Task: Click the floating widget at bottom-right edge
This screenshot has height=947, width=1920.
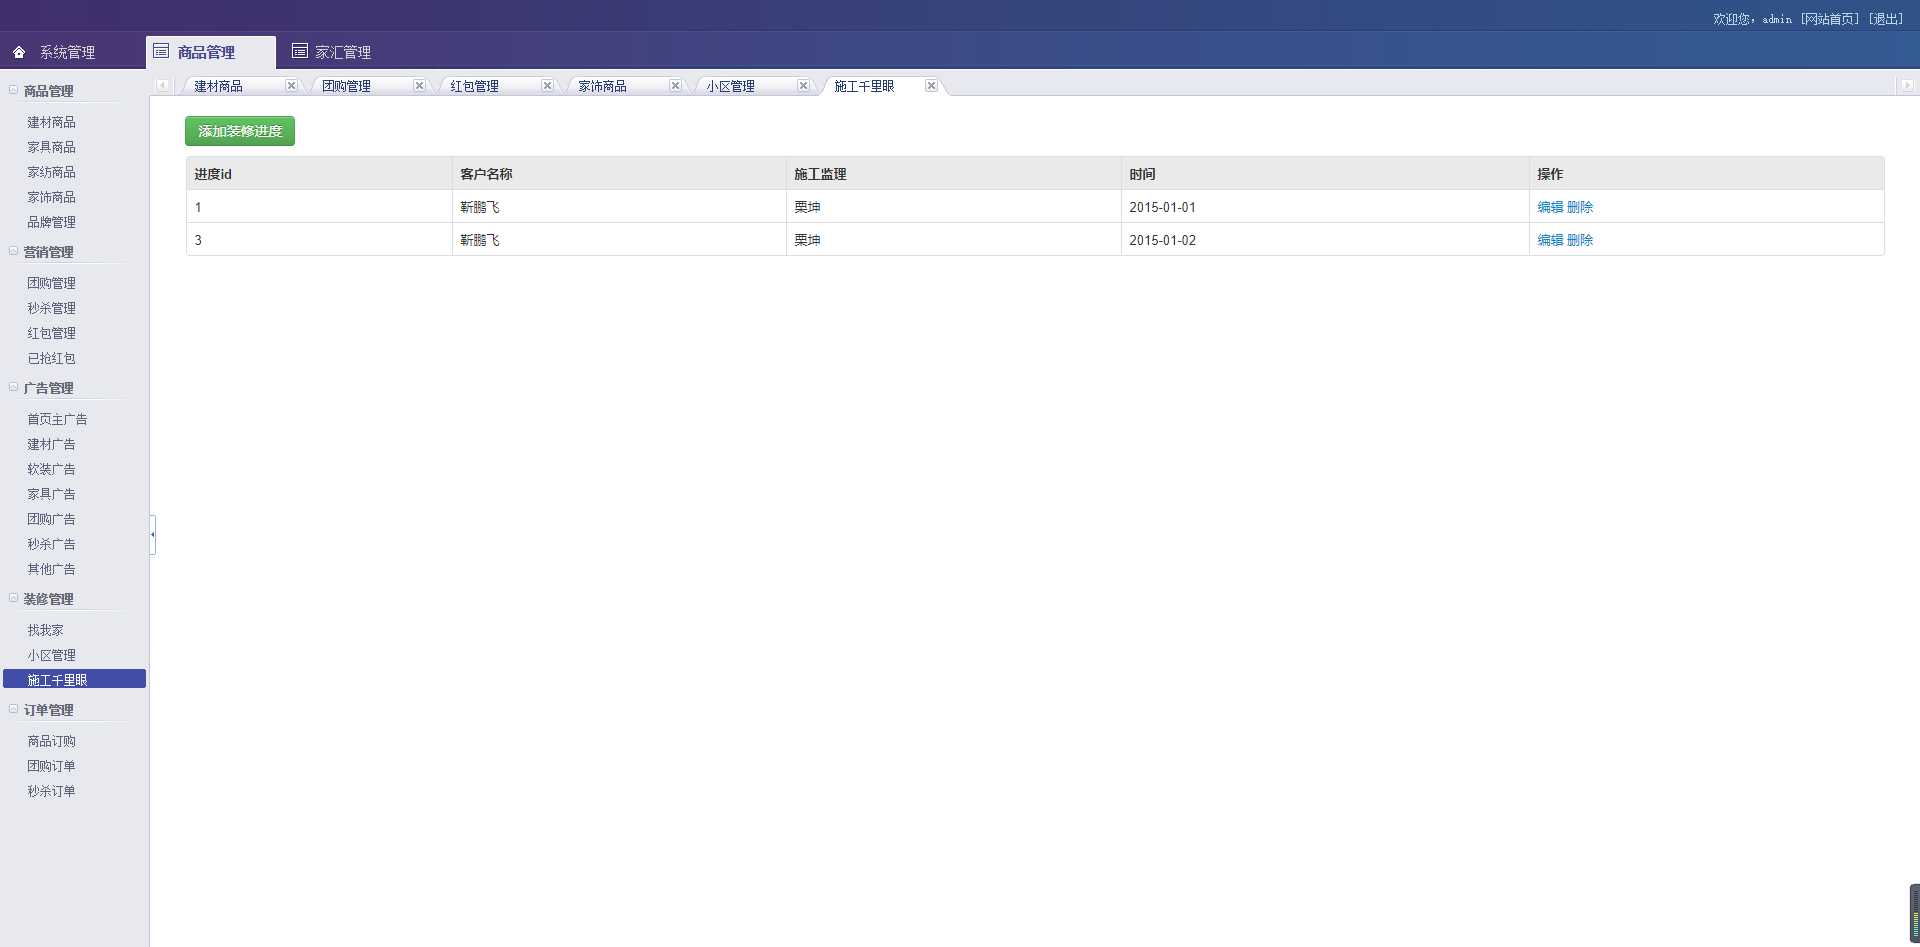Action: [x=1914, y=912]
